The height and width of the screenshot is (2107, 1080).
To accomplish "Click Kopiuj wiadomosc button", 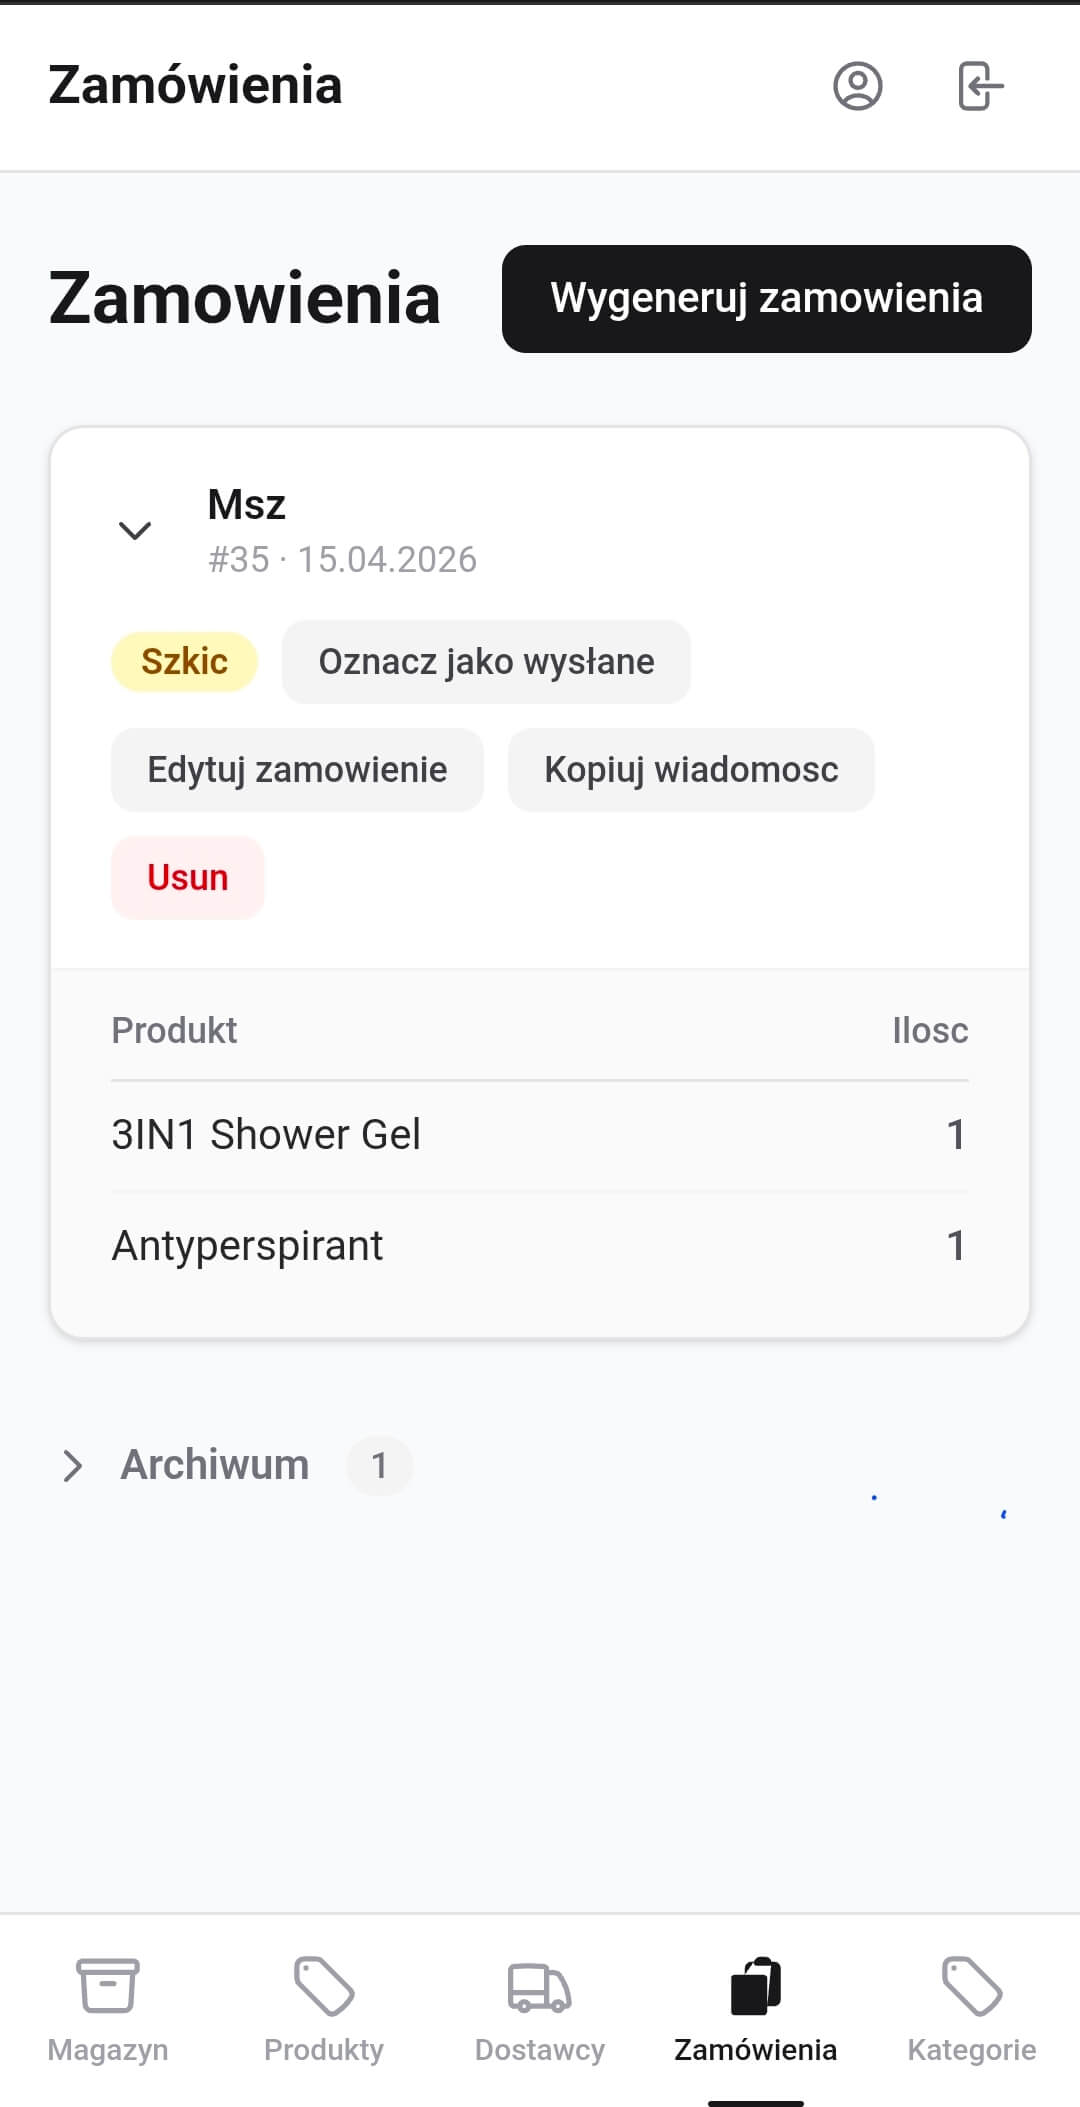I will click(691, 770).
